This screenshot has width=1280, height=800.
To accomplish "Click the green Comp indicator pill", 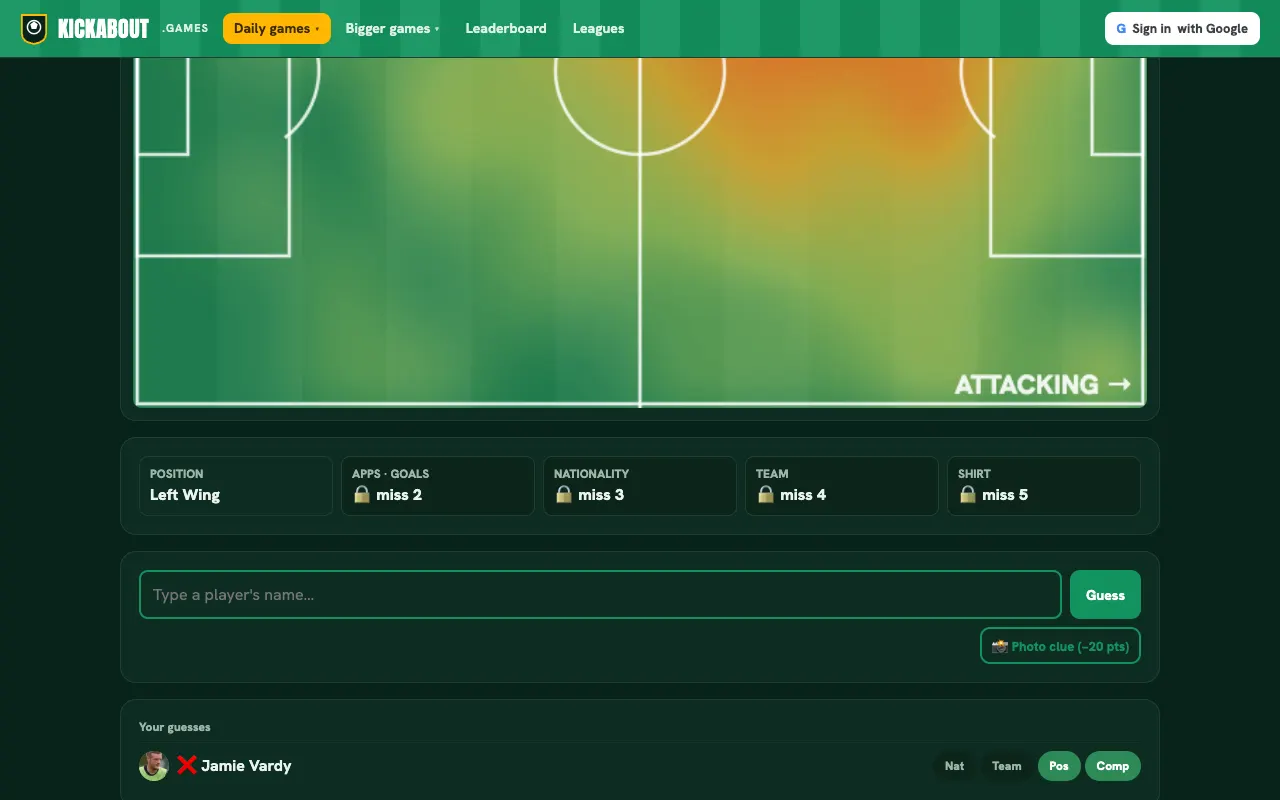I will 1113,766.
